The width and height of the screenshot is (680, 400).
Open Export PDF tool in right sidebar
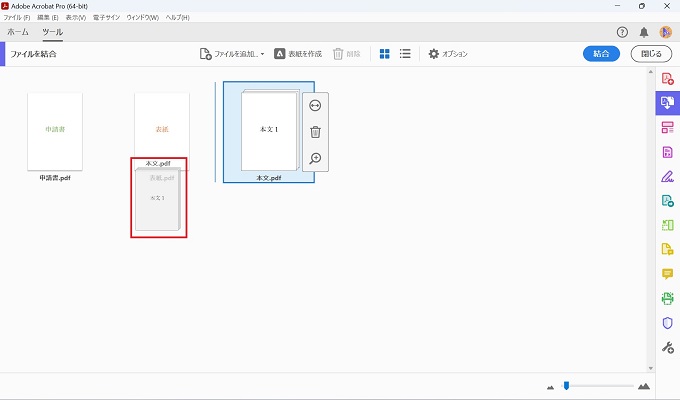(x=667, y=201)
